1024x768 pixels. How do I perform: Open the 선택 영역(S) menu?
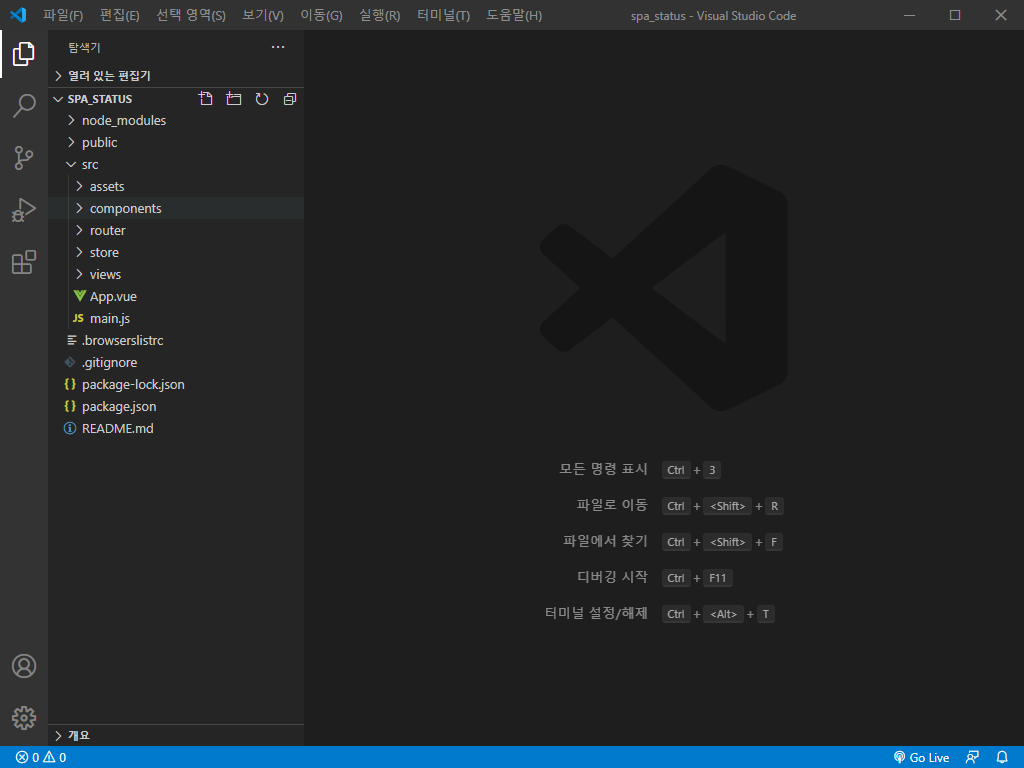pyautogui.click(x=191, y=15)
